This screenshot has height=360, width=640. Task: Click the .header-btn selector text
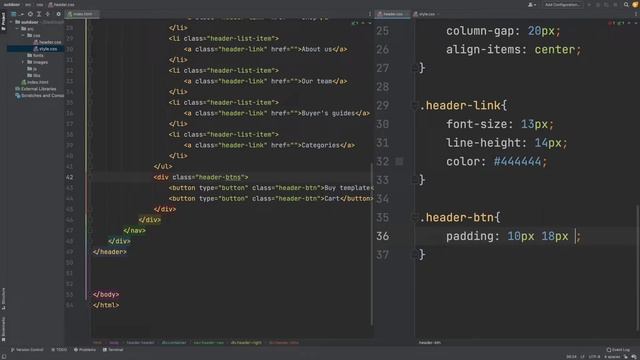pyautogui.click(x=460, y=218)
